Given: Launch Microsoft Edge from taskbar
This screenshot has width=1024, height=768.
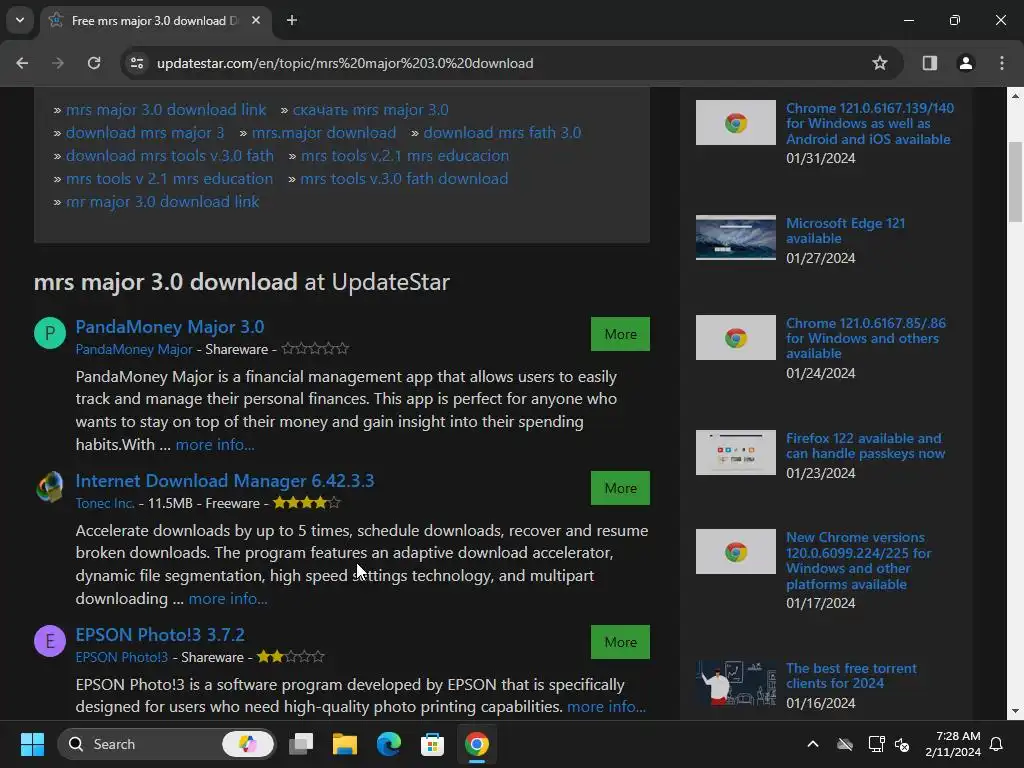Looking at the screenshot, I should [389, 744].
